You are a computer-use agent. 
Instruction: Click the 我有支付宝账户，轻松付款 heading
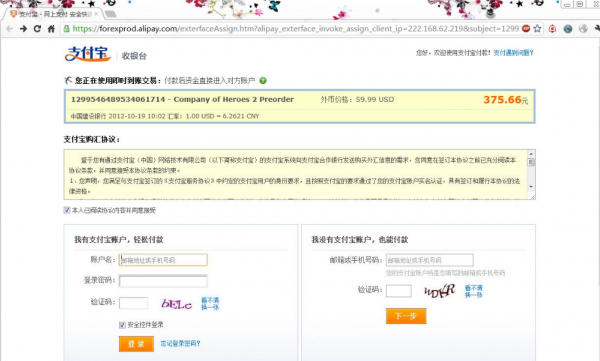tap(119, 240)
